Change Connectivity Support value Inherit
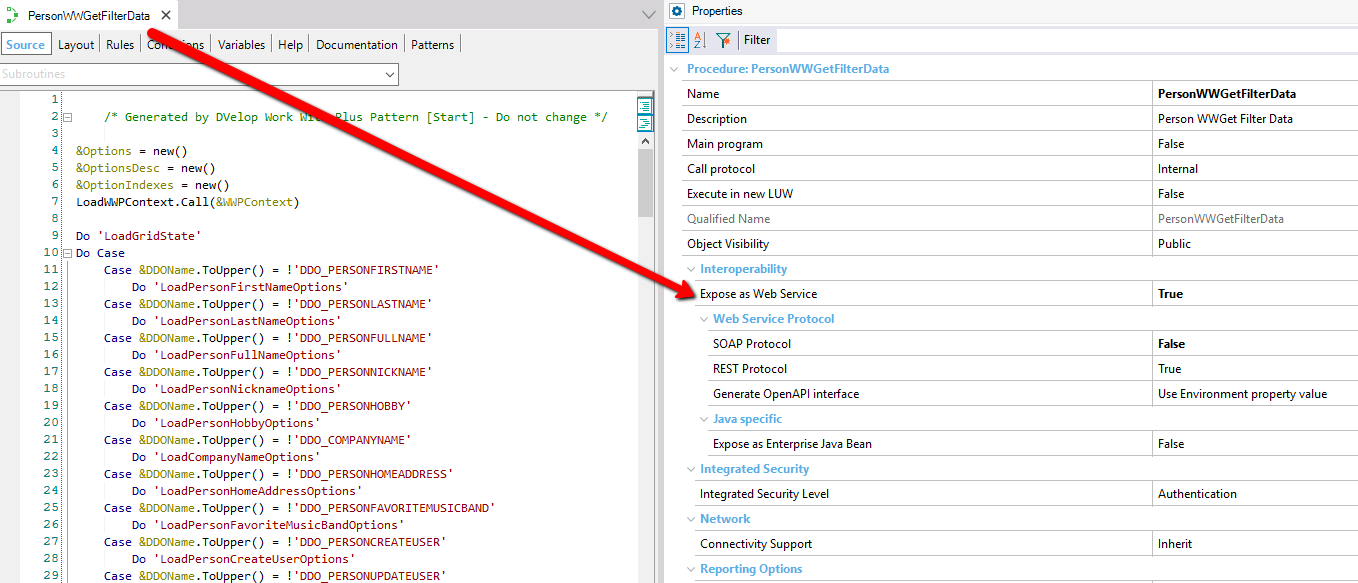This screenshot has width=1358, height=583. tap(1255, 544)
